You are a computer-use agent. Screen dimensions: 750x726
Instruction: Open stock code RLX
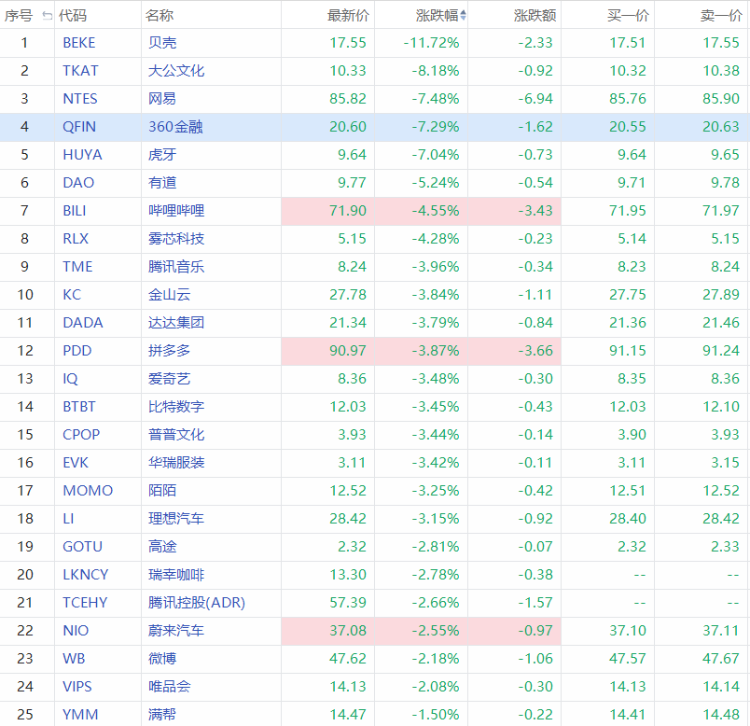(76, 239)
